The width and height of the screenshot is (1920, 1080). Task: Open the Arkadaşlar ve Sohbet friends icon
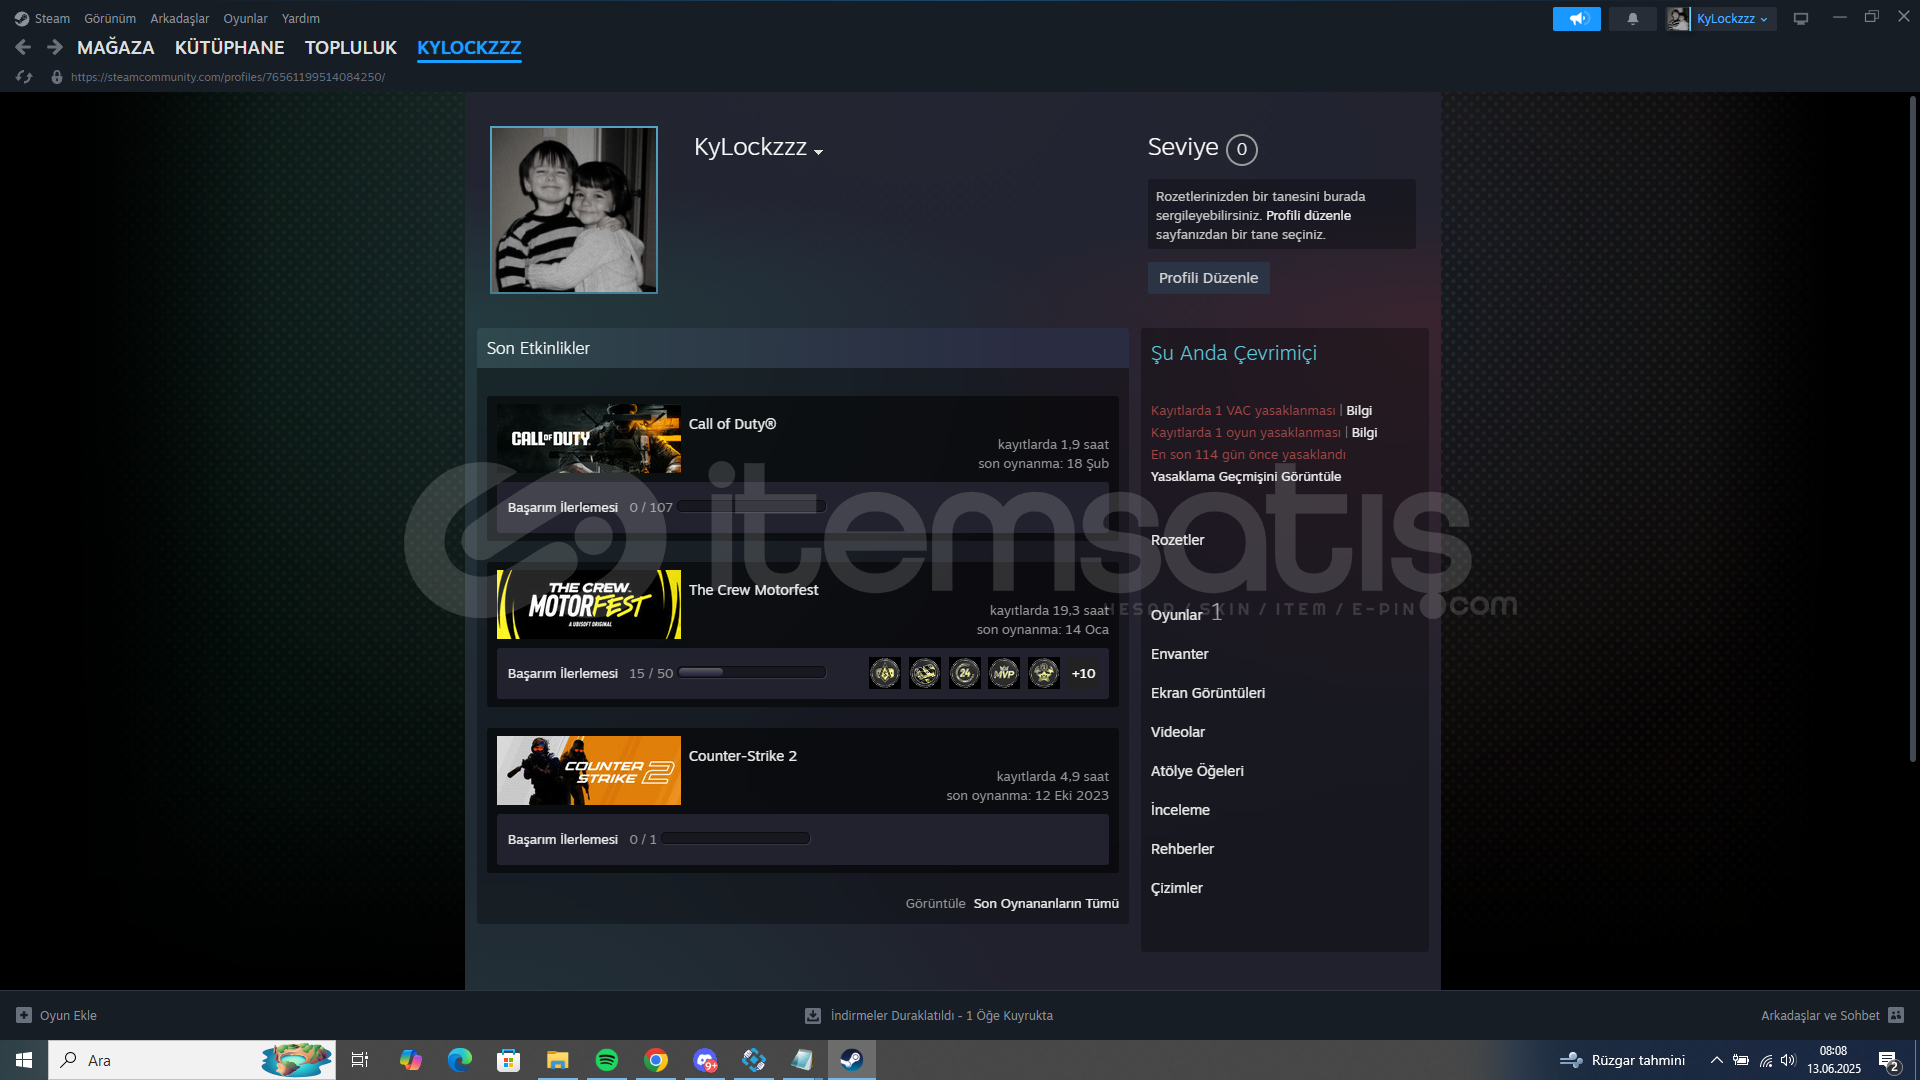[x=1896, y=1015]
